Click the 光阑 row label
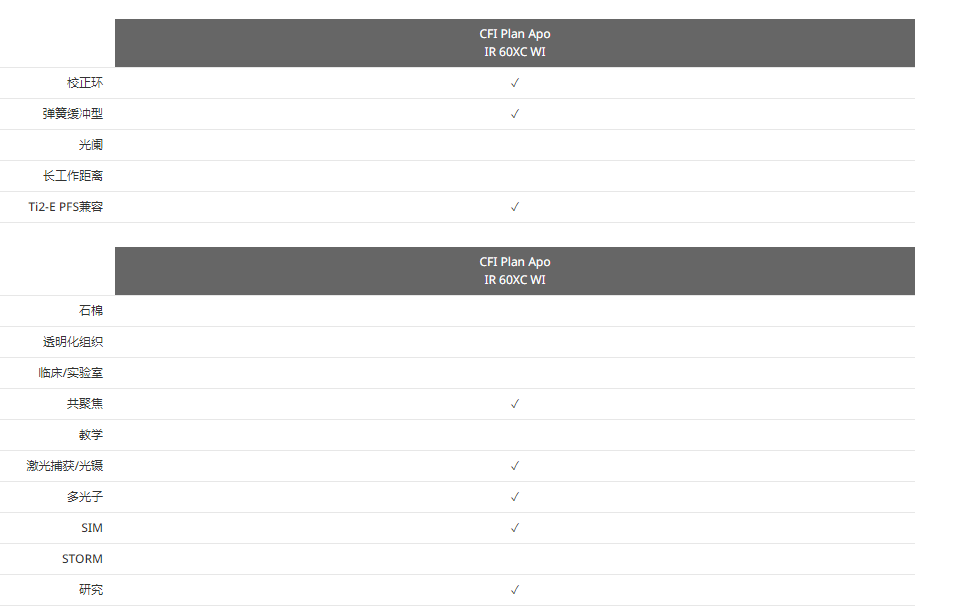The width and height of the screenshot is (960, 609). click(x=91, y=145)
